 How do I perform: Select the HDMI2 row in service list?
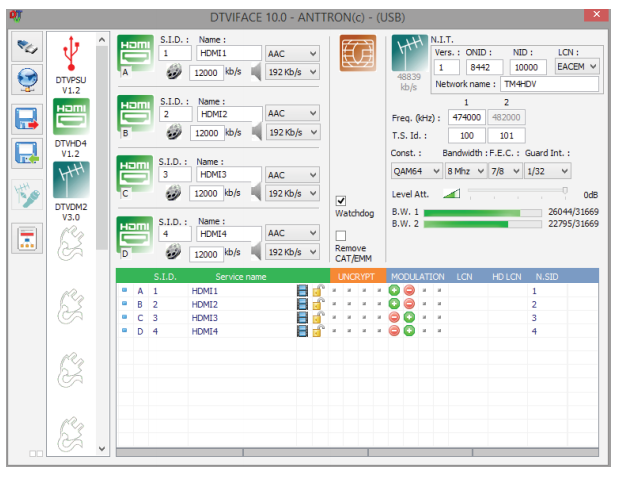[x=205, y=304]
